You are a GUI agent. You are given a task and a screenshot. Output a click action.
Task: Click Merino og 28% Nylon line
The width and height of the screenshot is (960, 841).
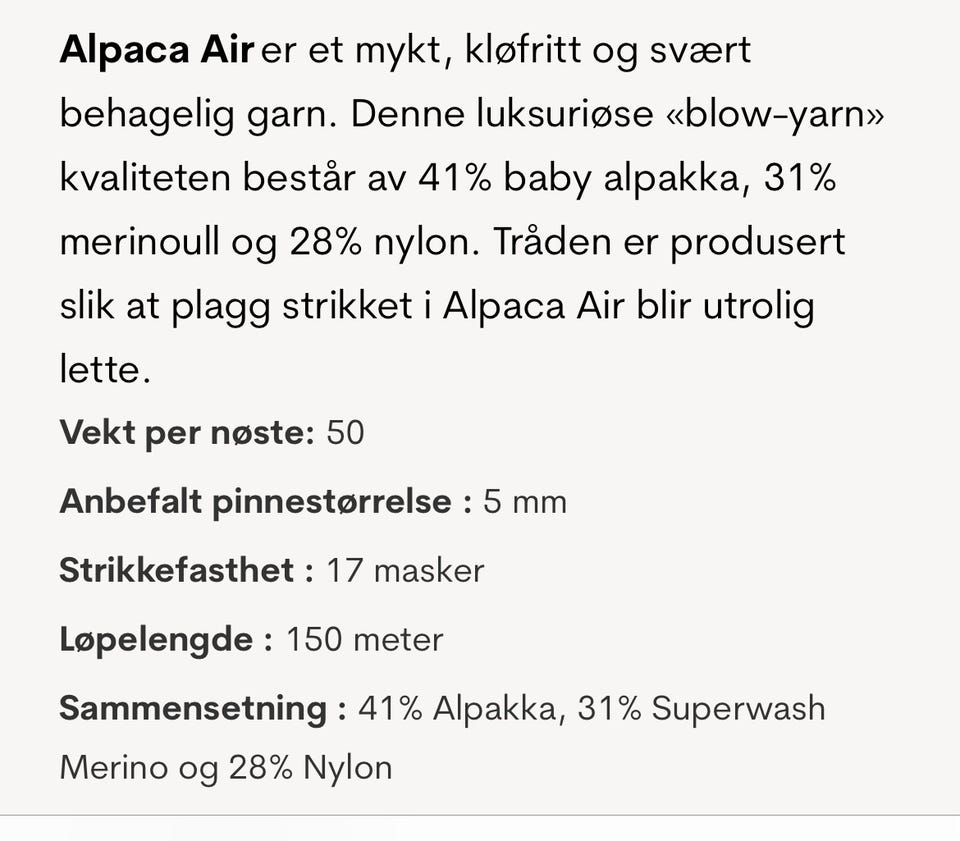click(226, 768)
